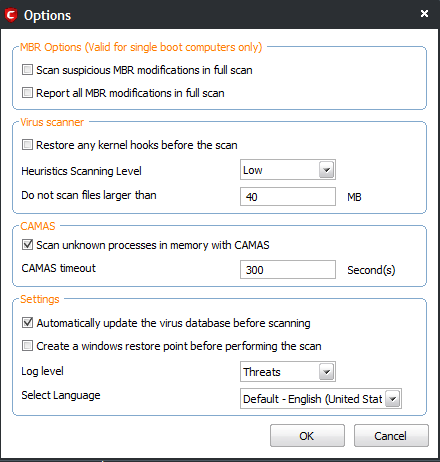This screenshot has height=462, width=440.
Task: Expand the Log level dropdown
Action: 288,372
